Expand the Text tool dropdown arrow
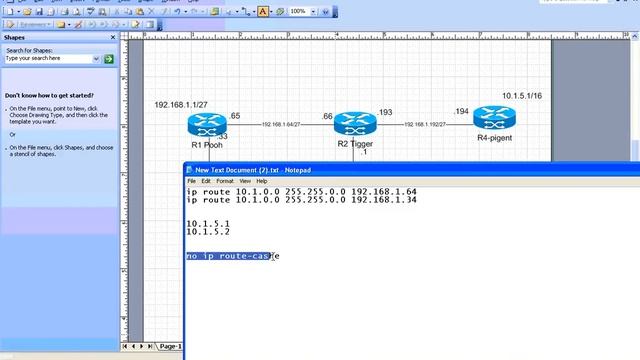Image resolution: width=640 pixels, height=360 pixels. [271, 12]
